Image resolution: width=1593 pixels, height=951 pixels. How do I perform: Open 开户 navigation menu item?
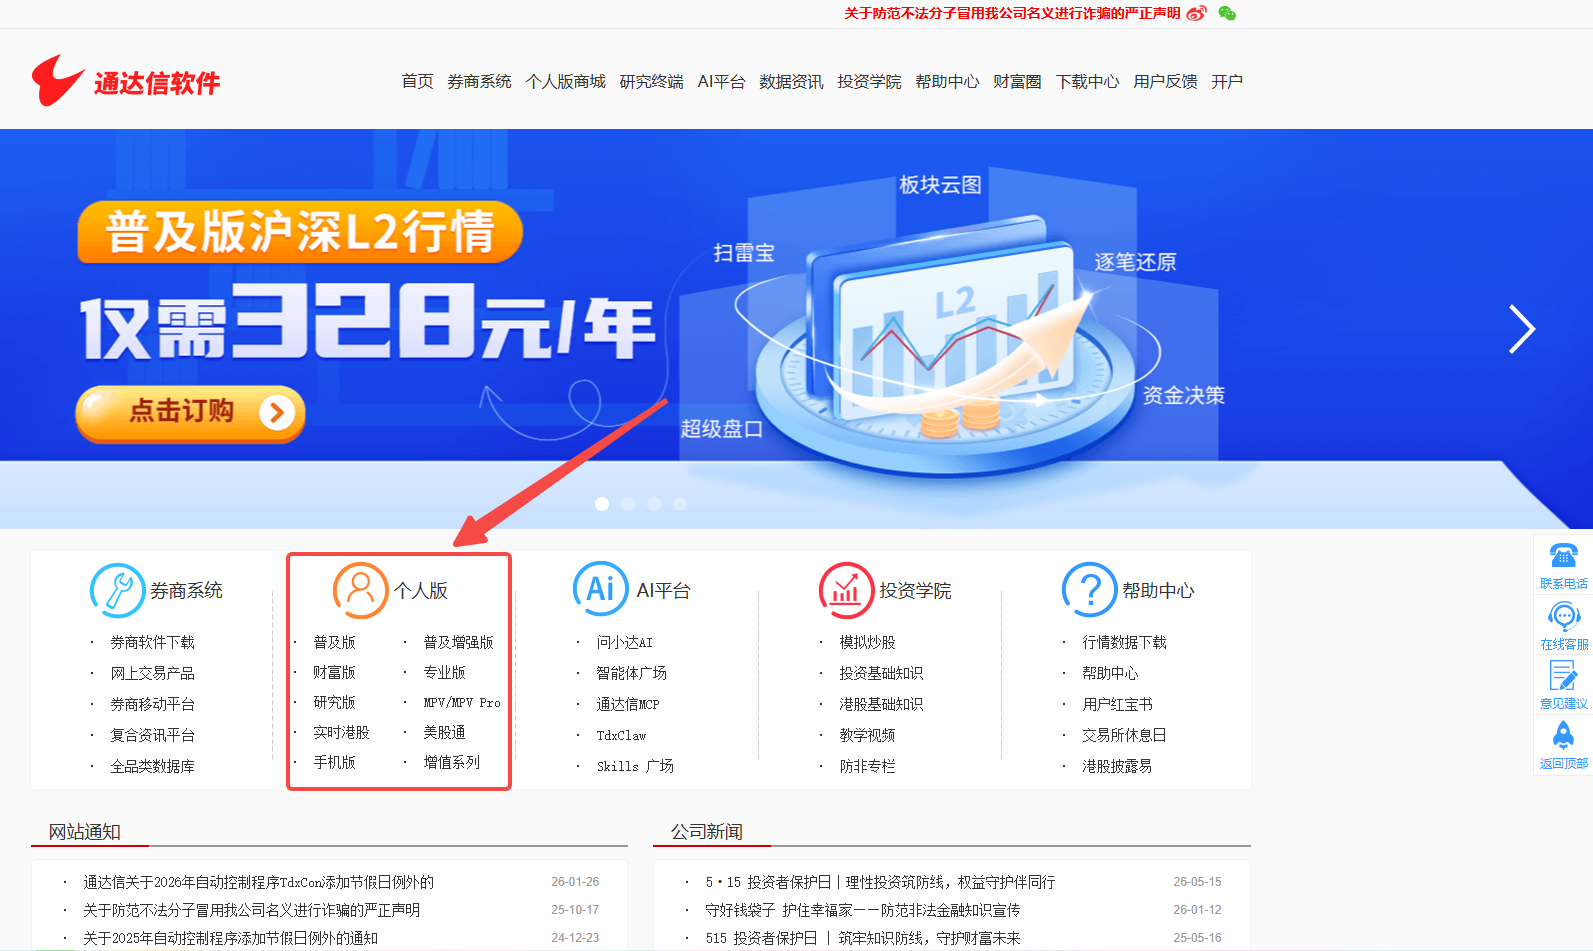pyautogui.click(x=1227, y=82)
